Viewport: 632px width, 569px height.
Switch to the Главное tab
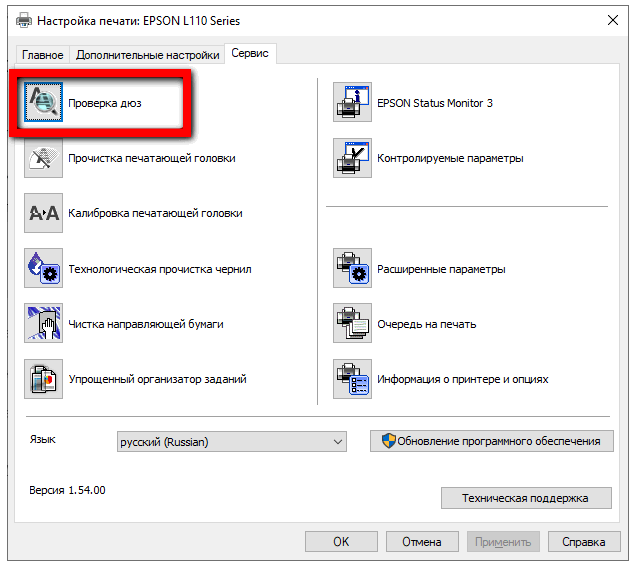click(41, 55)
